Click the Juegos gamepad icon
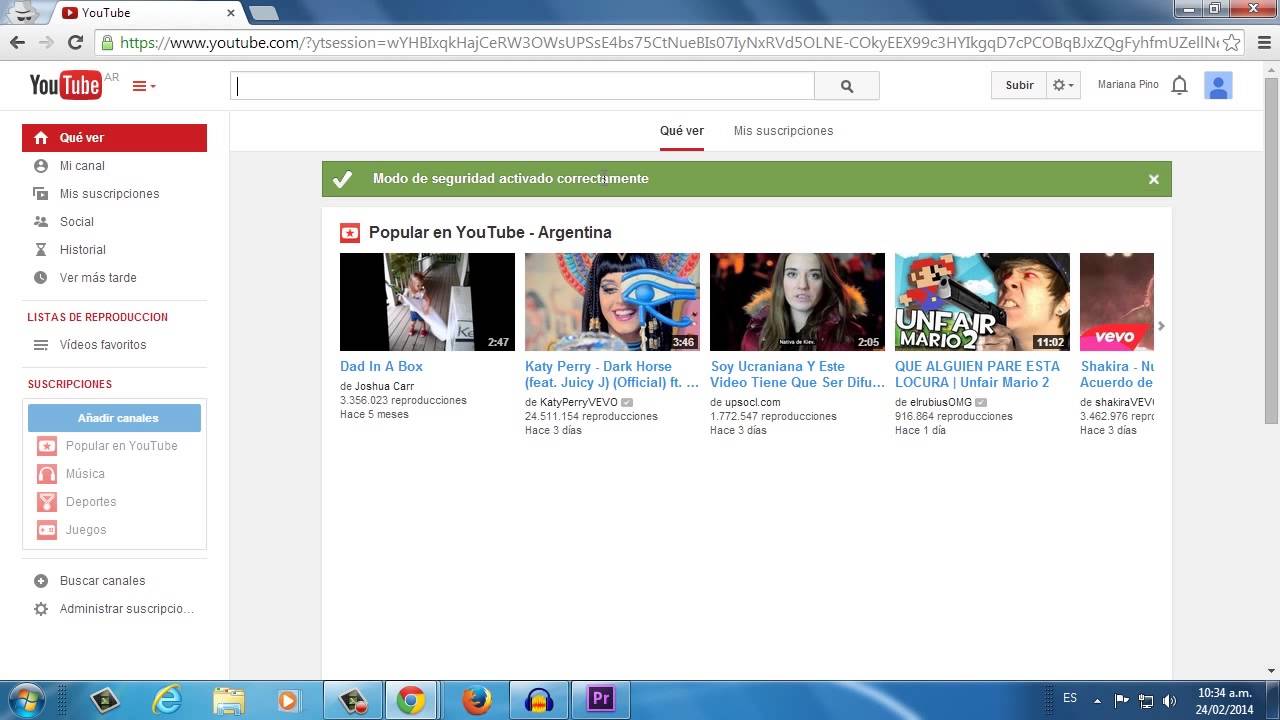 pyautogui.click(x=47, y=530)
